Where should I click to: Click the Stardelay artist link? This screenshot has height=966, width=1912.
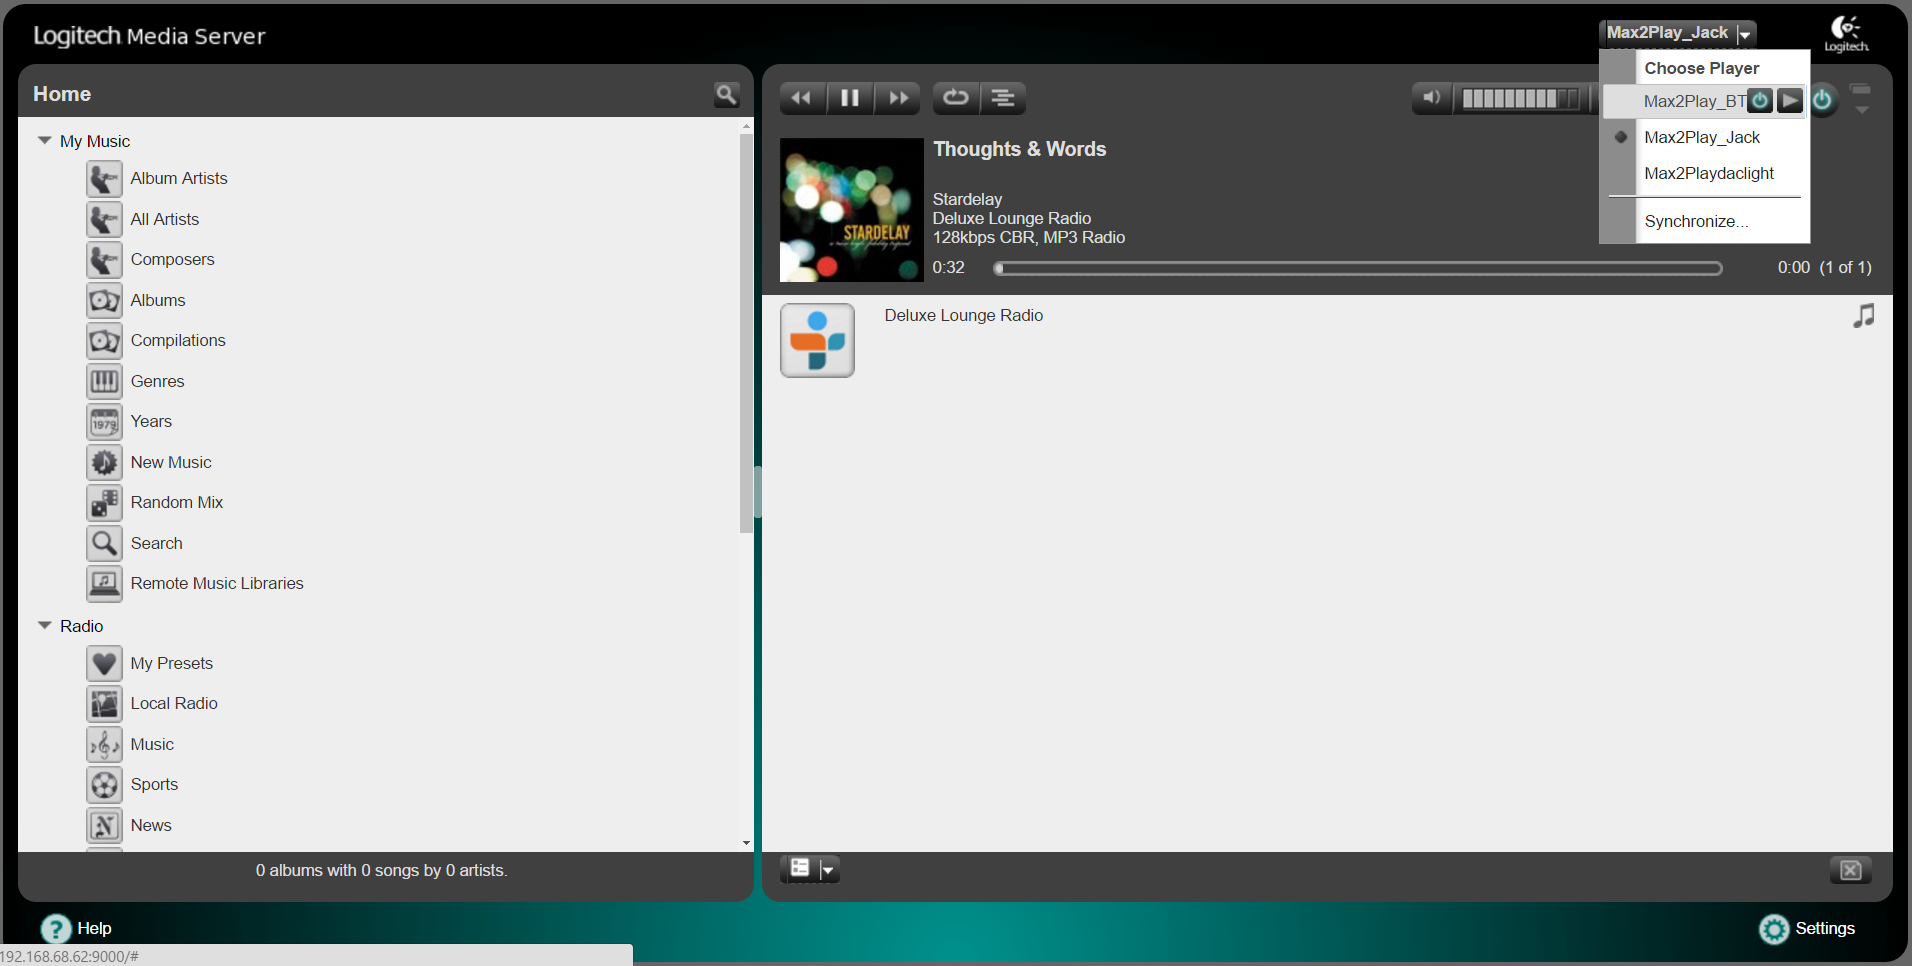click(x=967, y=199)
